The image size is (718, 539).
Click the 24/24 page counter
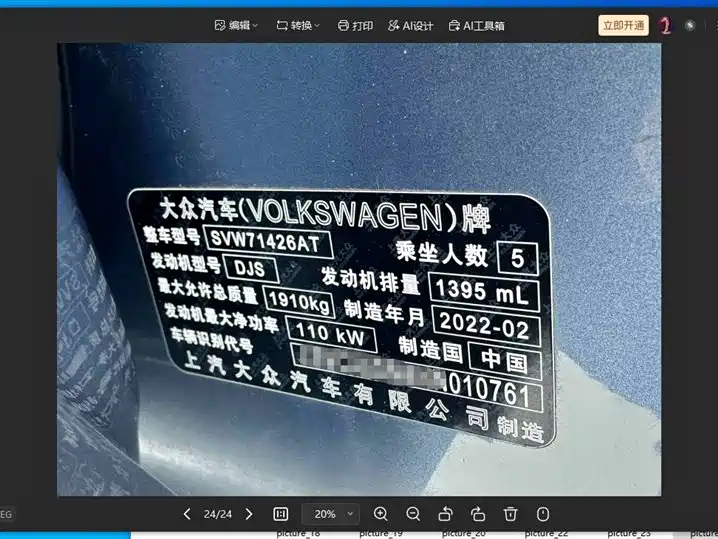click(218, 514)
